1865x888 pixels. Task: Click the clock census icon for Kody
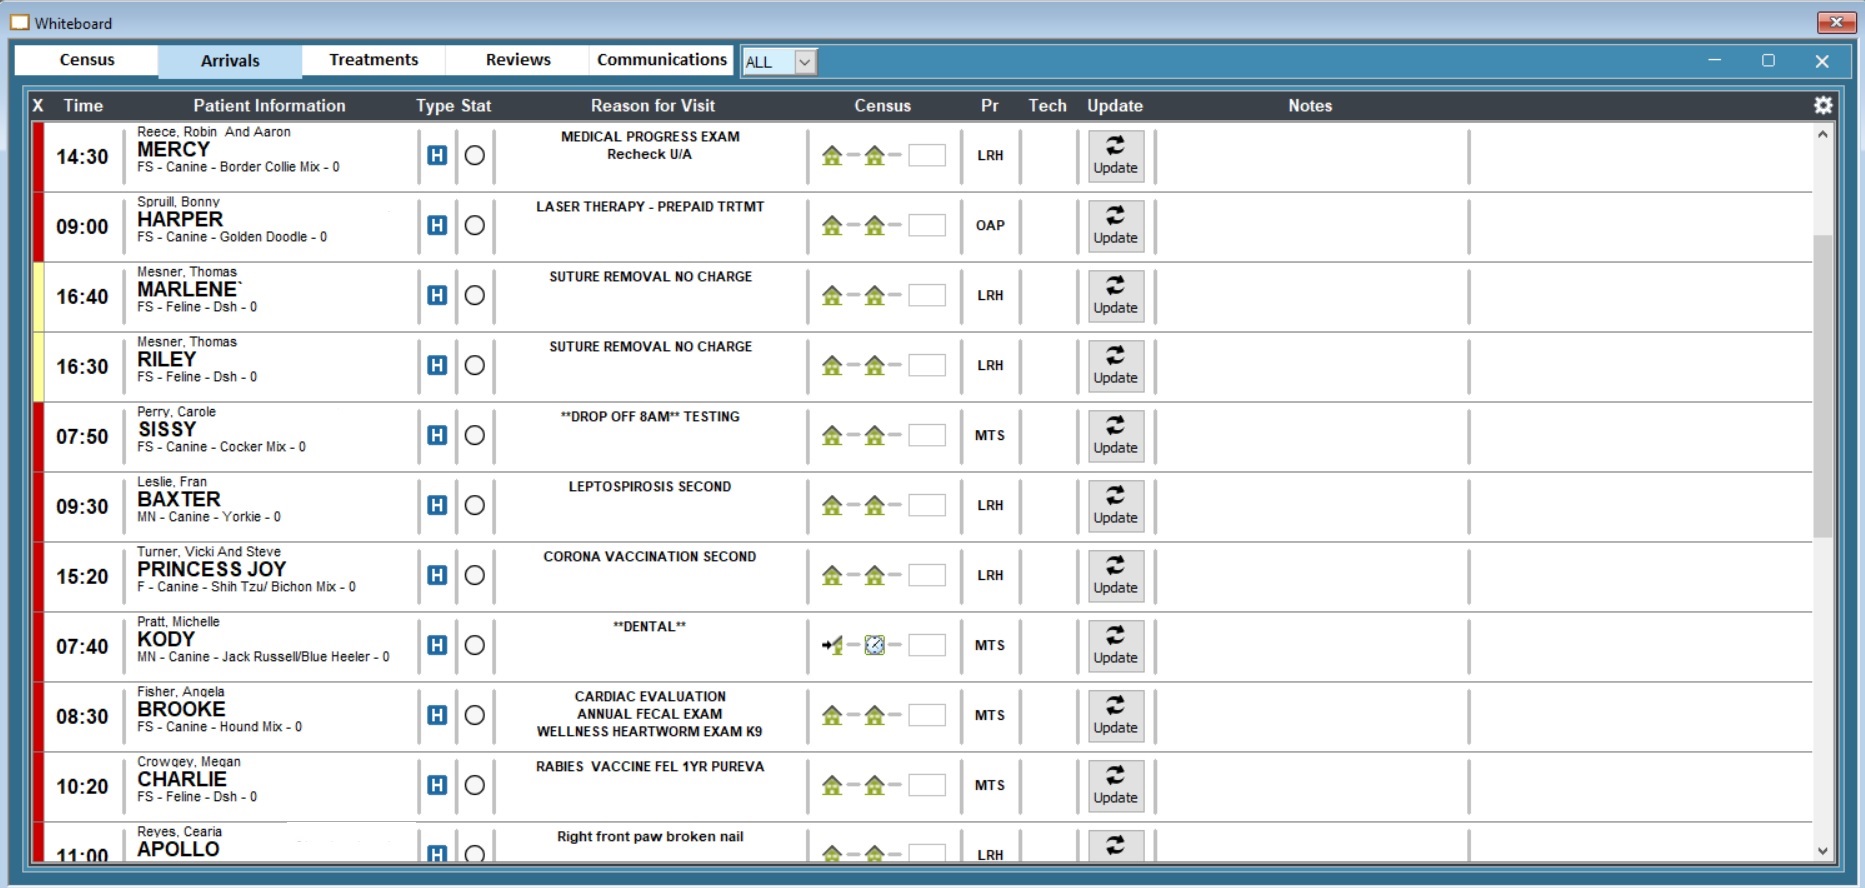point(874,645)
